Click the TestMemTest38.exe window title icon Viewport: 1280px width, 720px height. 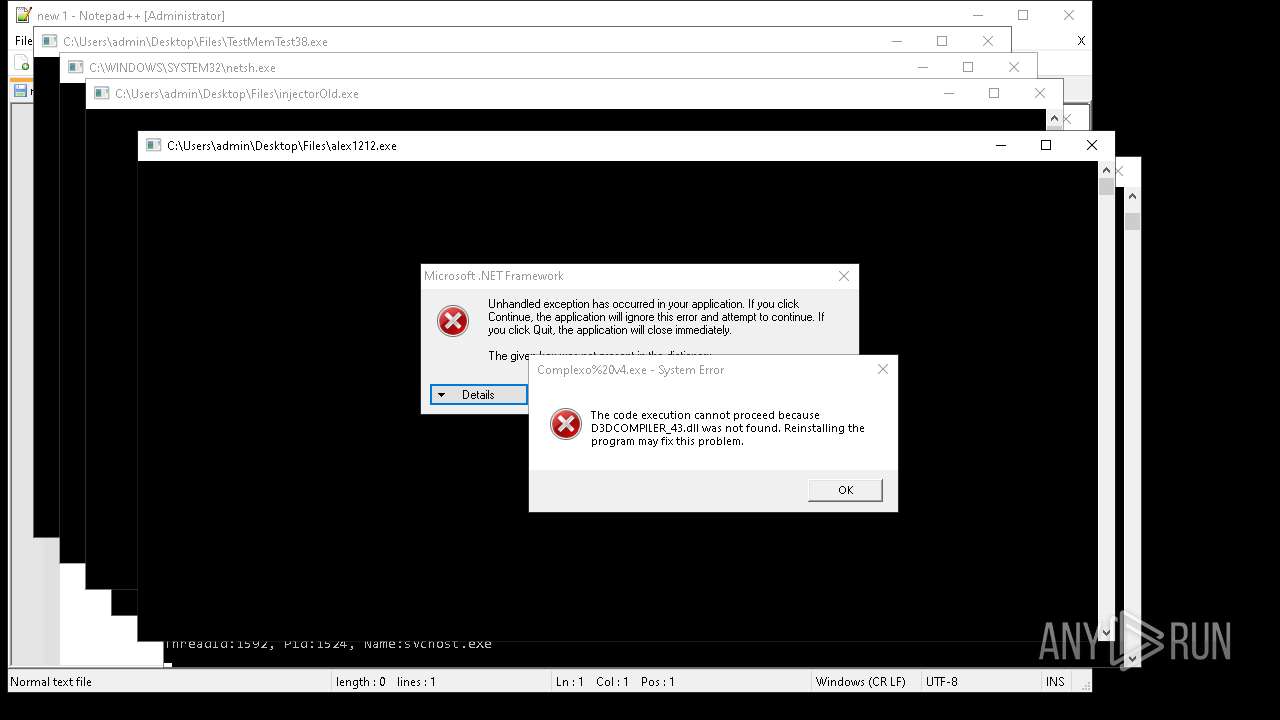pyautogui.click(x=49, y=42)
